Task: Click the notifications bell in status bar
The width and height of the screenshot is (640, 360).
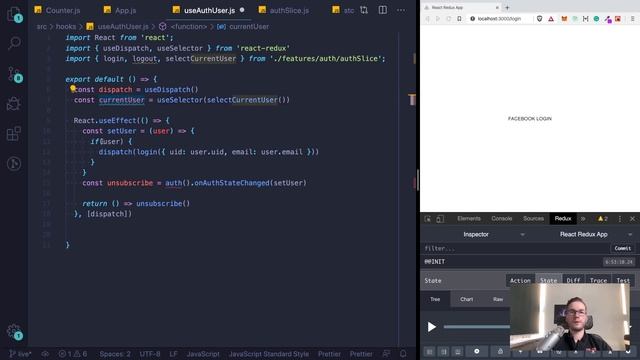Action: tap(403, 354)
